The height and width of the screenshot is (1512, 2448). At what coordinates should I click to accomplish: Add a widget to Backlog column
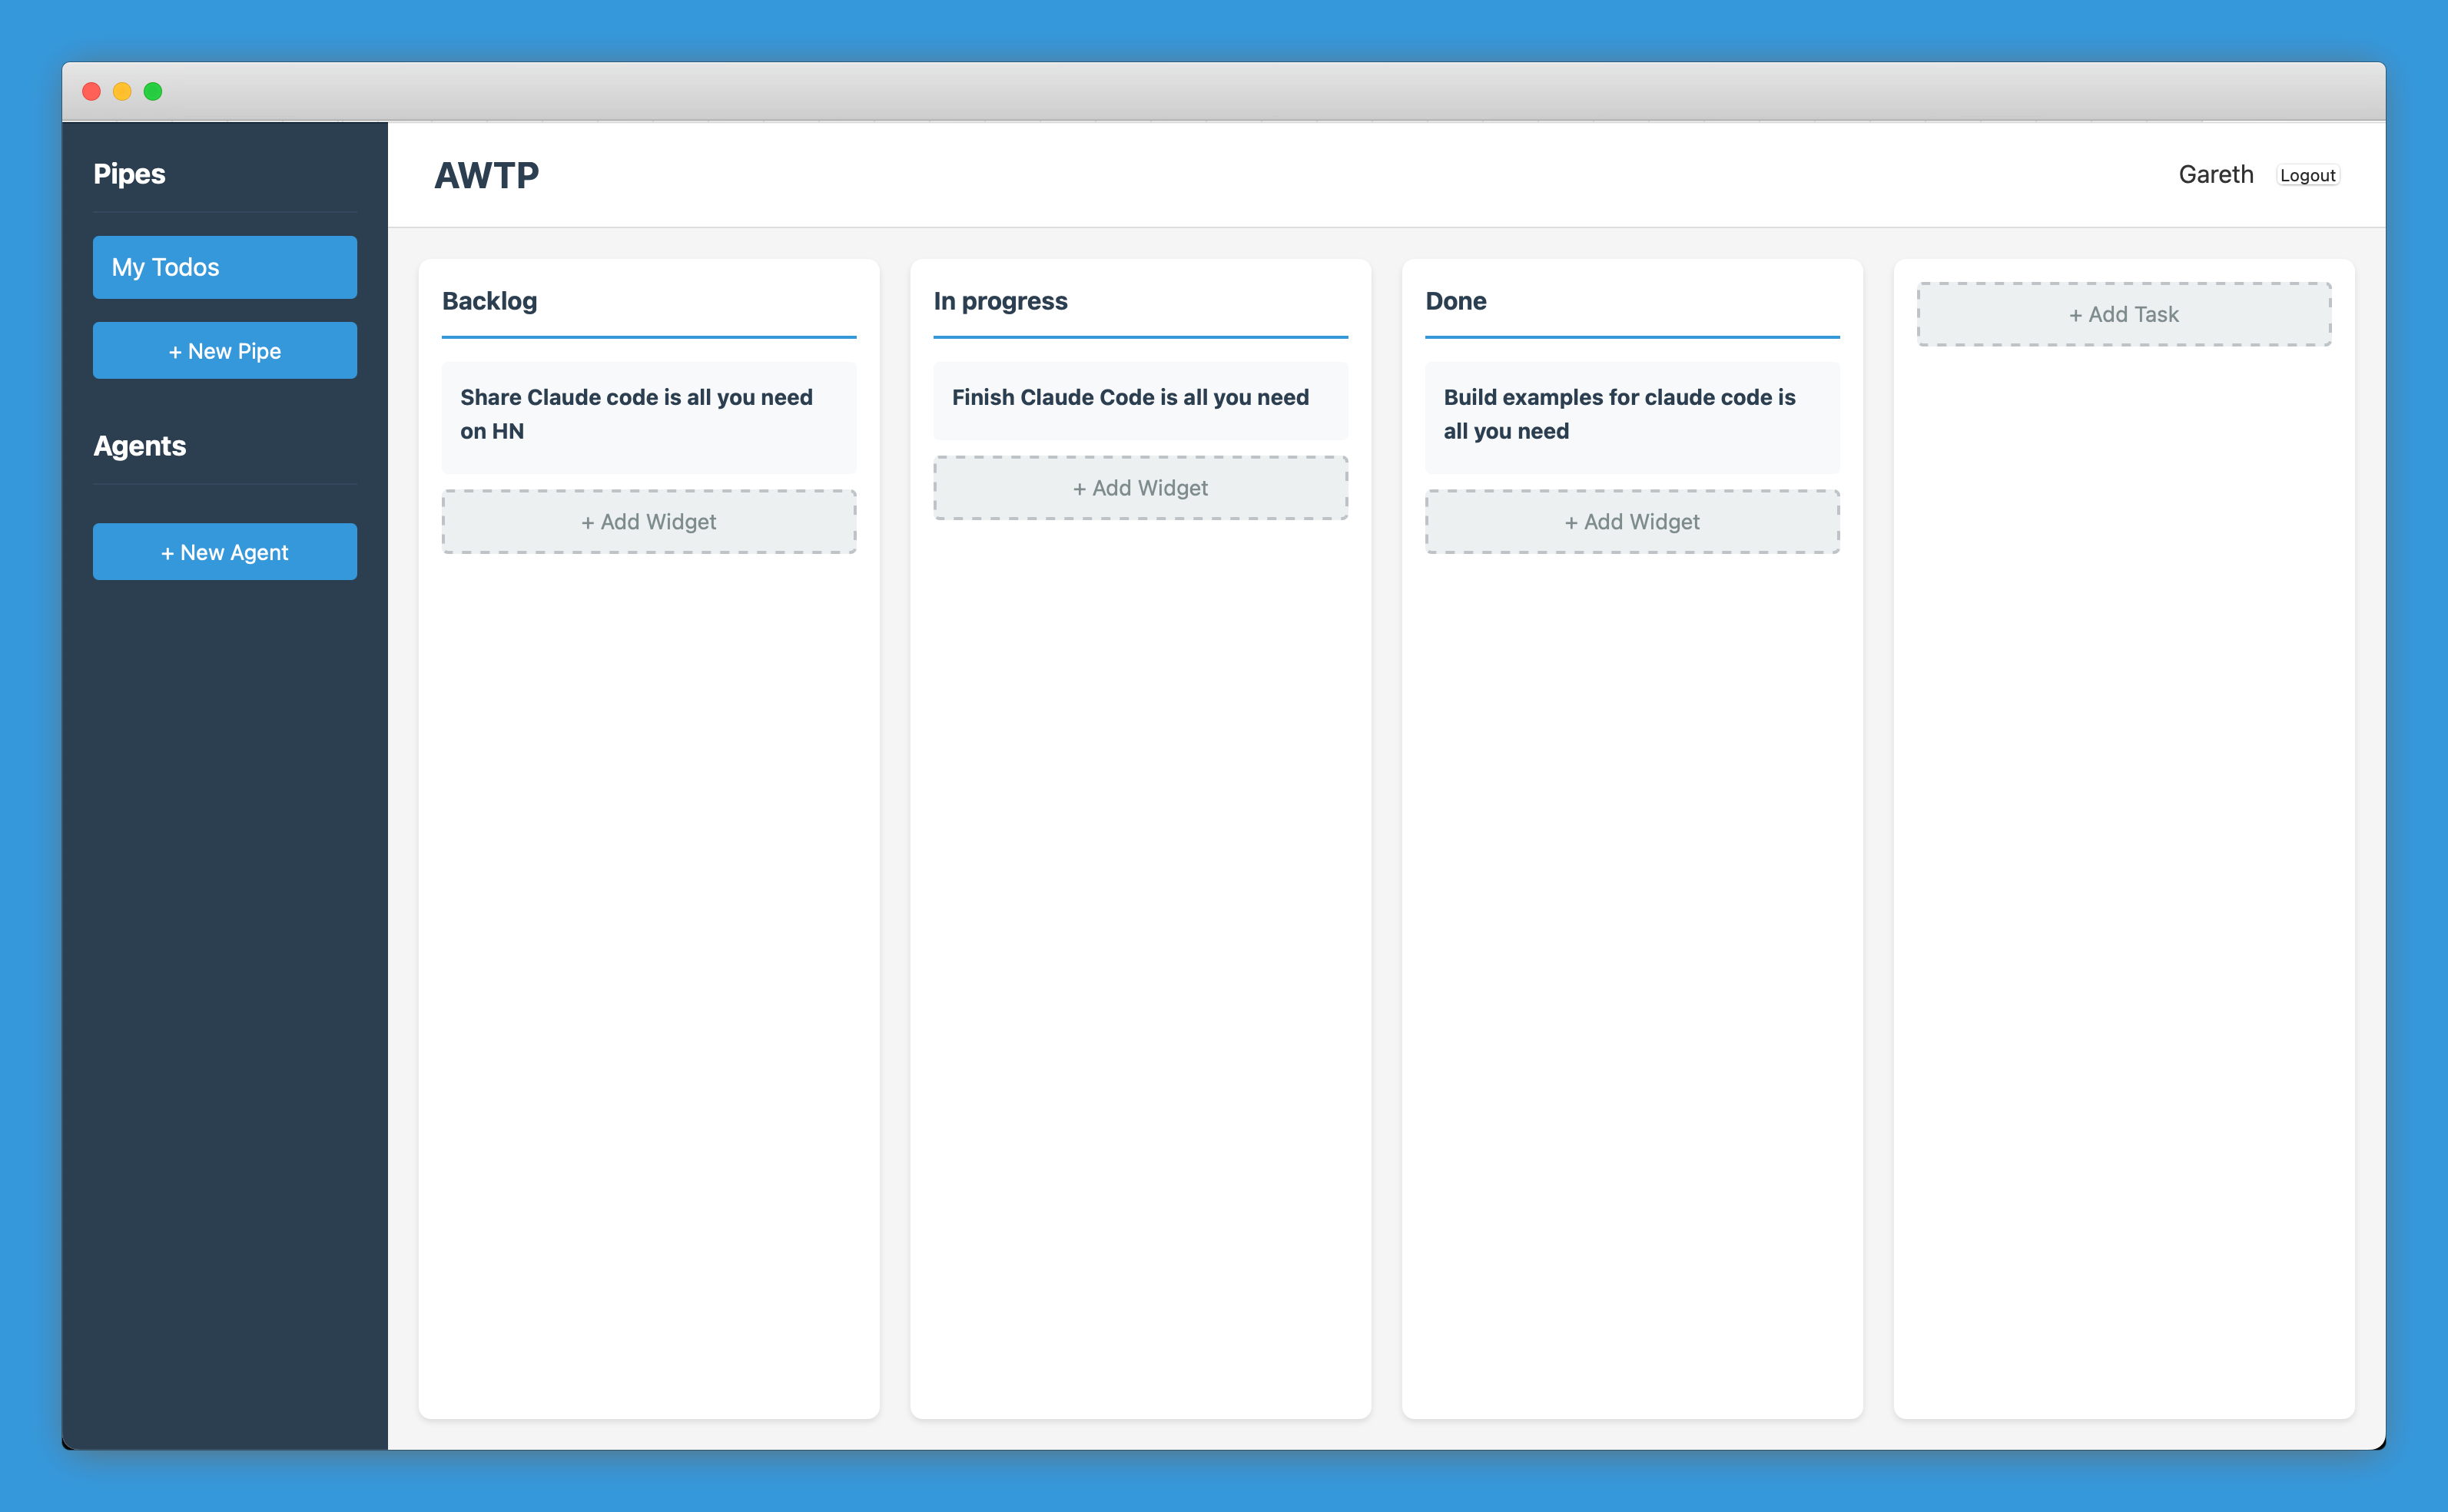(x=648, y=522)
